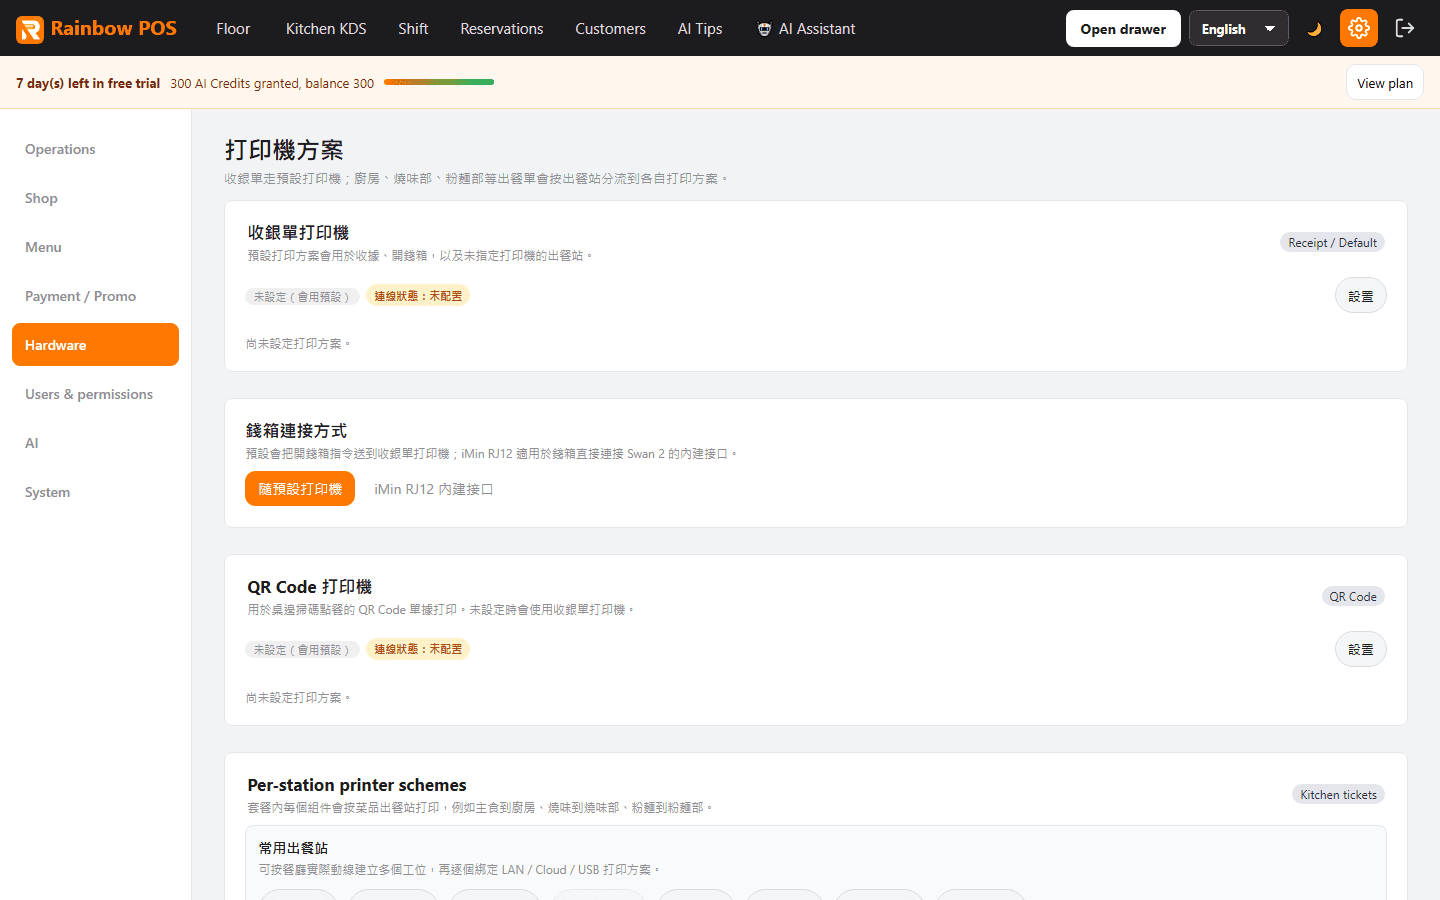Select Operations in the settings sidebar

tap(95, 149)
